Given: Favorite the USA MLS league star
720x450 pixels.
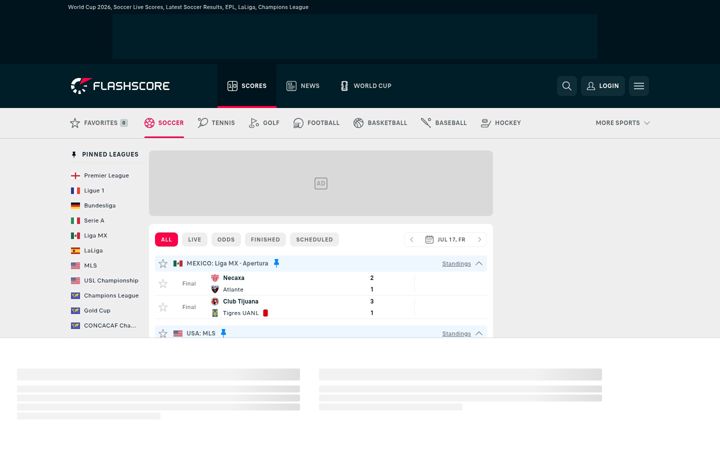Looking at the screenshot, I should (163, 333).
